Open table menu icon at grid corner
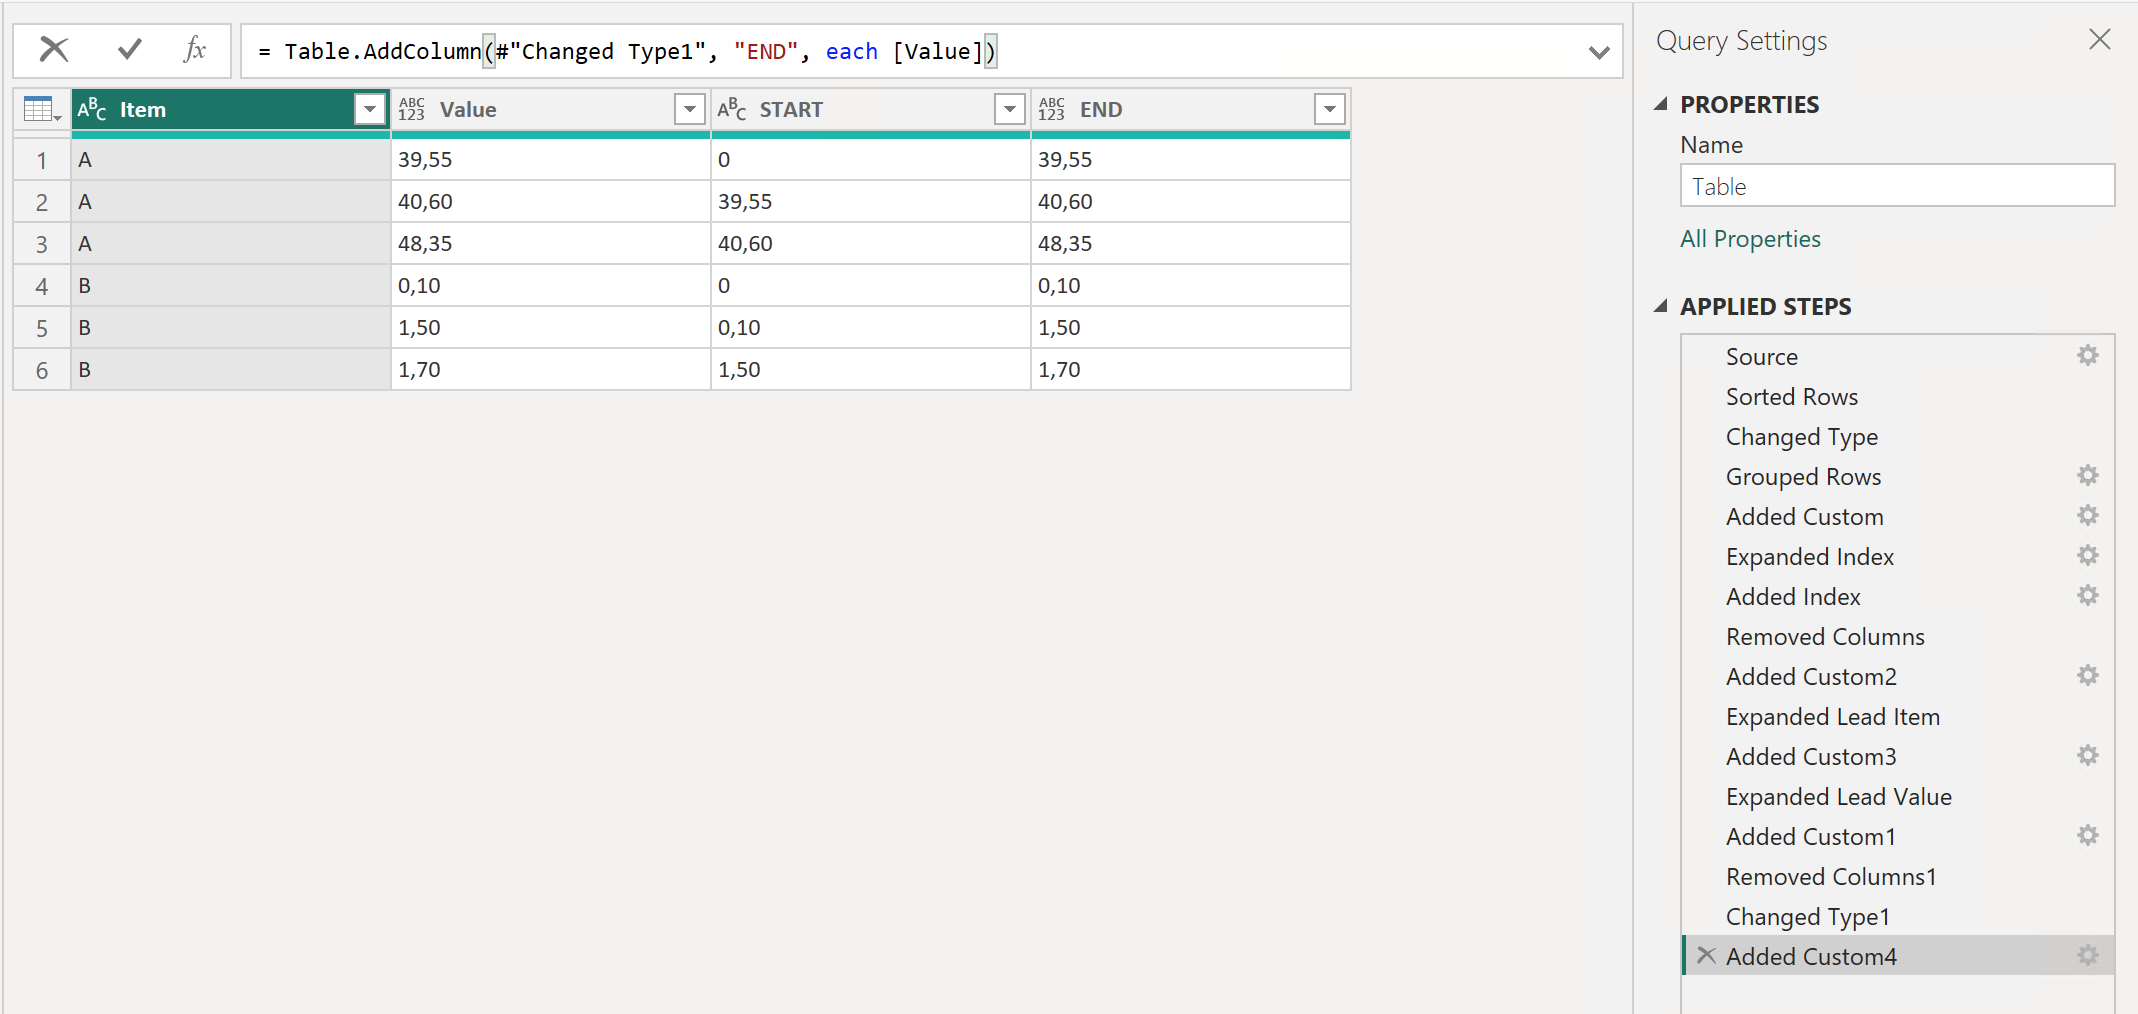 click(42, 109)
